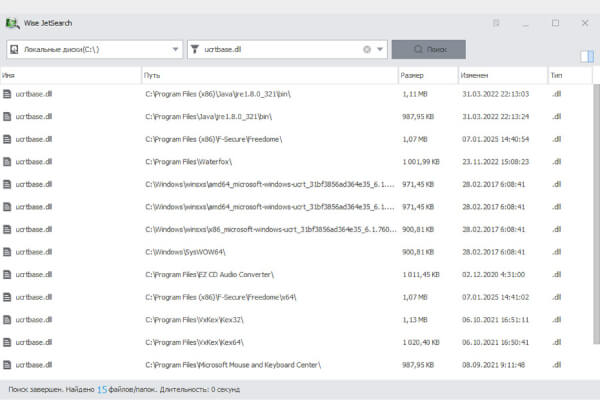Expand the local disks C:\ dropdown
The height and width of the screenshot is (400, 600).
tap(175, 49)
